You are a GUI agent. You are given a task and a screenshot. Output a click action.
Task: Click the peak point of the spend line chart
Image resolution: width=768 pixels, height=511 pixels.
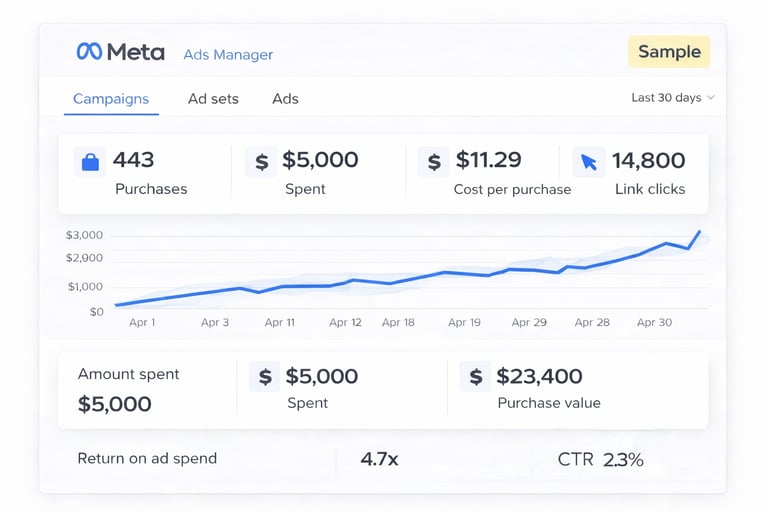[x=699, y=232]
